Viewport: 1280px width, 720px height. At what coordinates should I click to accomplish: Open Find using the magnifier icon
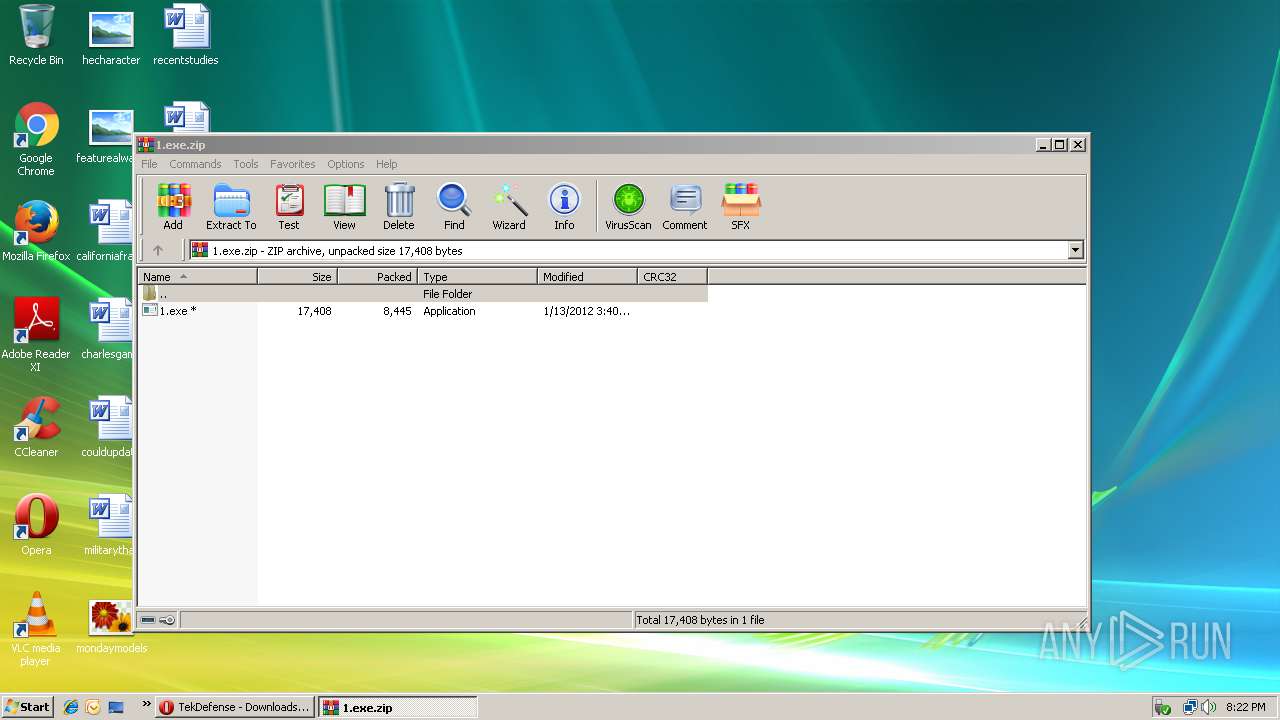[x=454, y=207]
